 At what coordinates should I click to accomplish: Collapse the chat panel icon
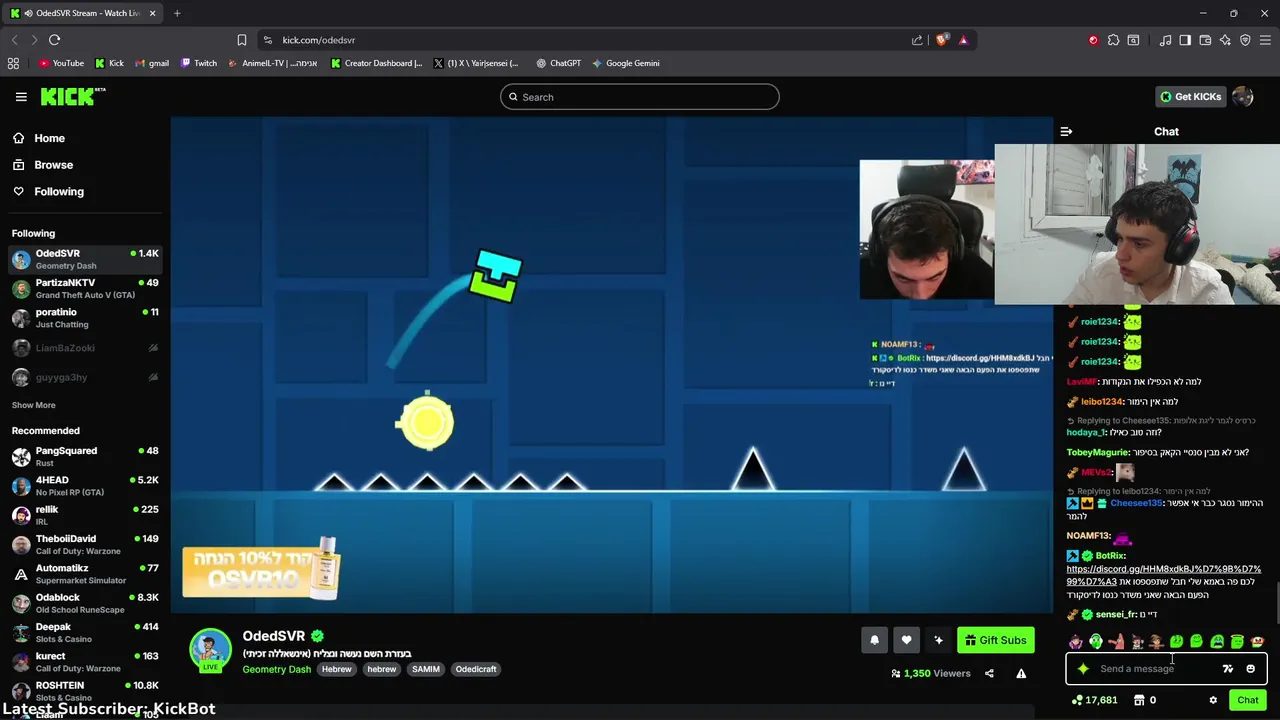coord(1066,131)
